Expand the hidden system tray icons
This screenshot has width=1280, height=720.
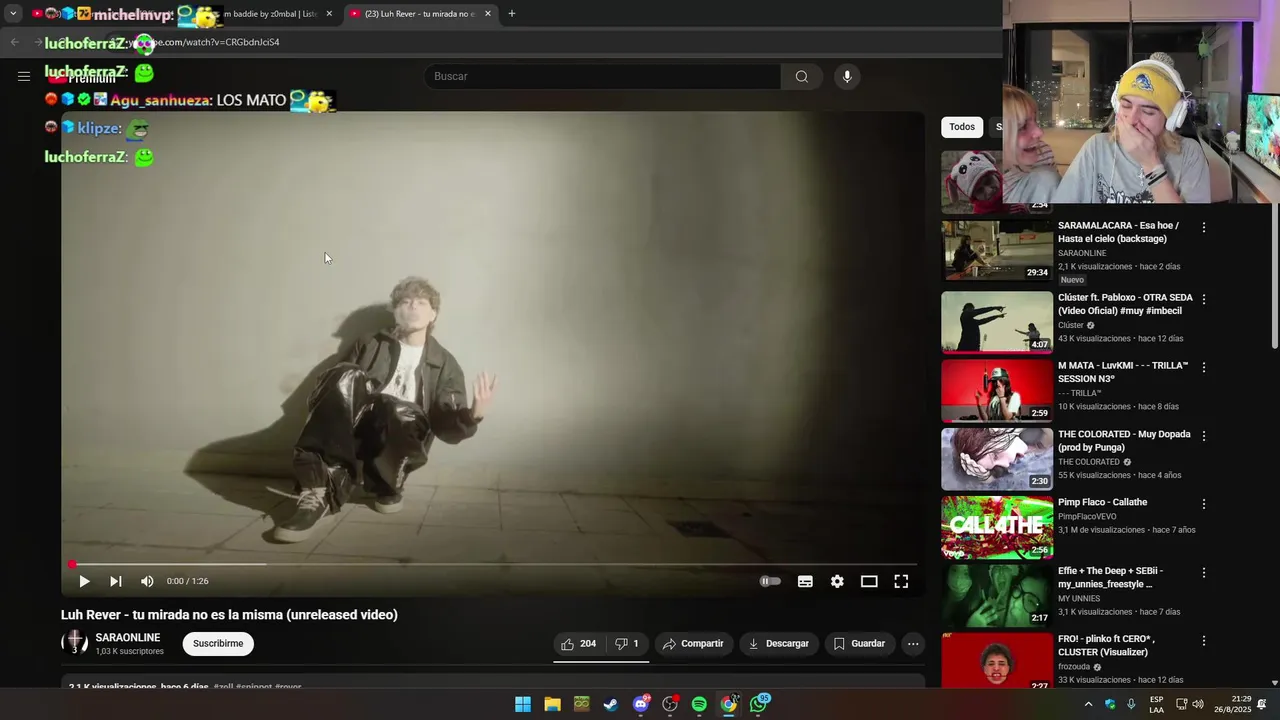(x=1088, y=704)
